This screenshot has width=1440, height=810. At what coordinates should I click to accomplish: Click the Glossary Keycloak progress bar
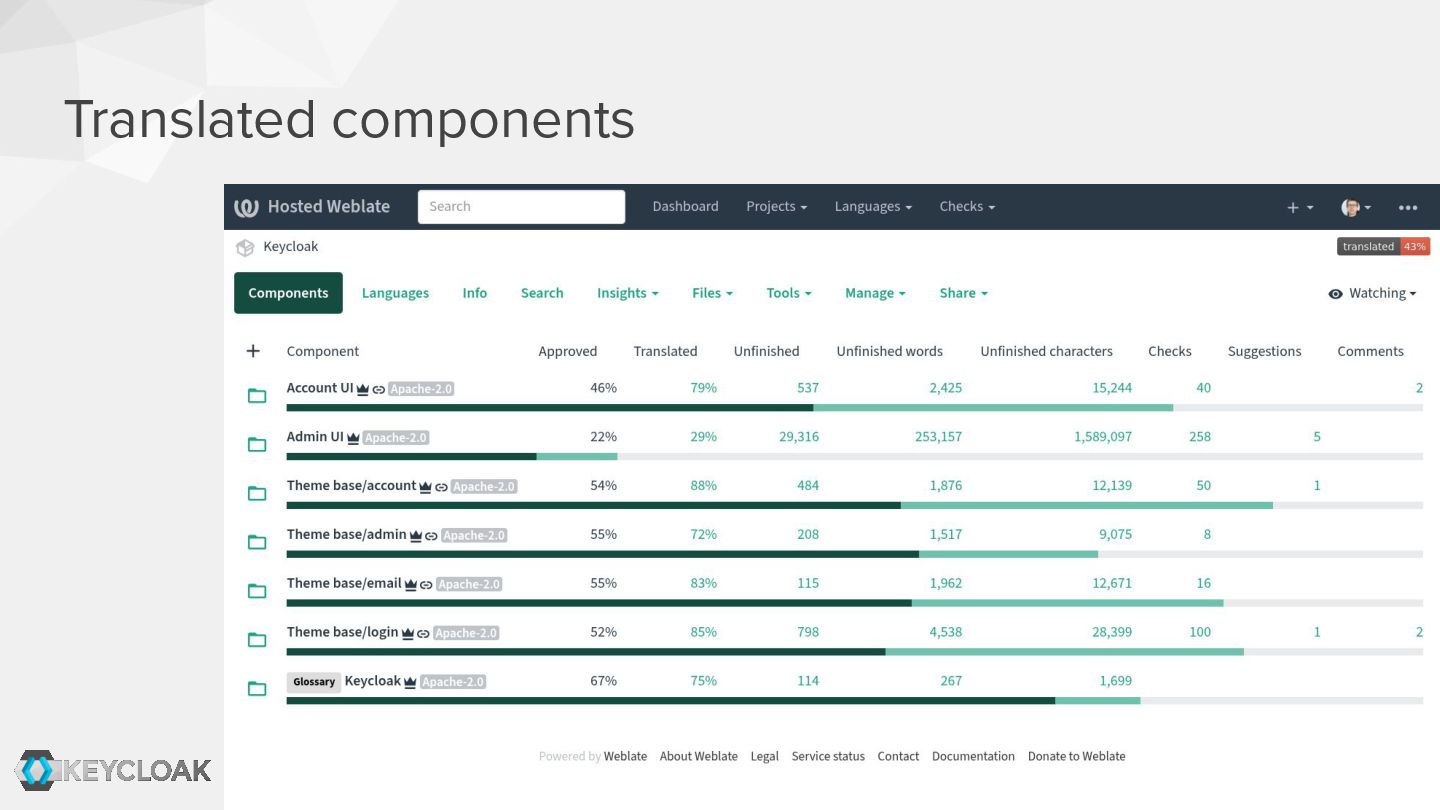[854, 701]
